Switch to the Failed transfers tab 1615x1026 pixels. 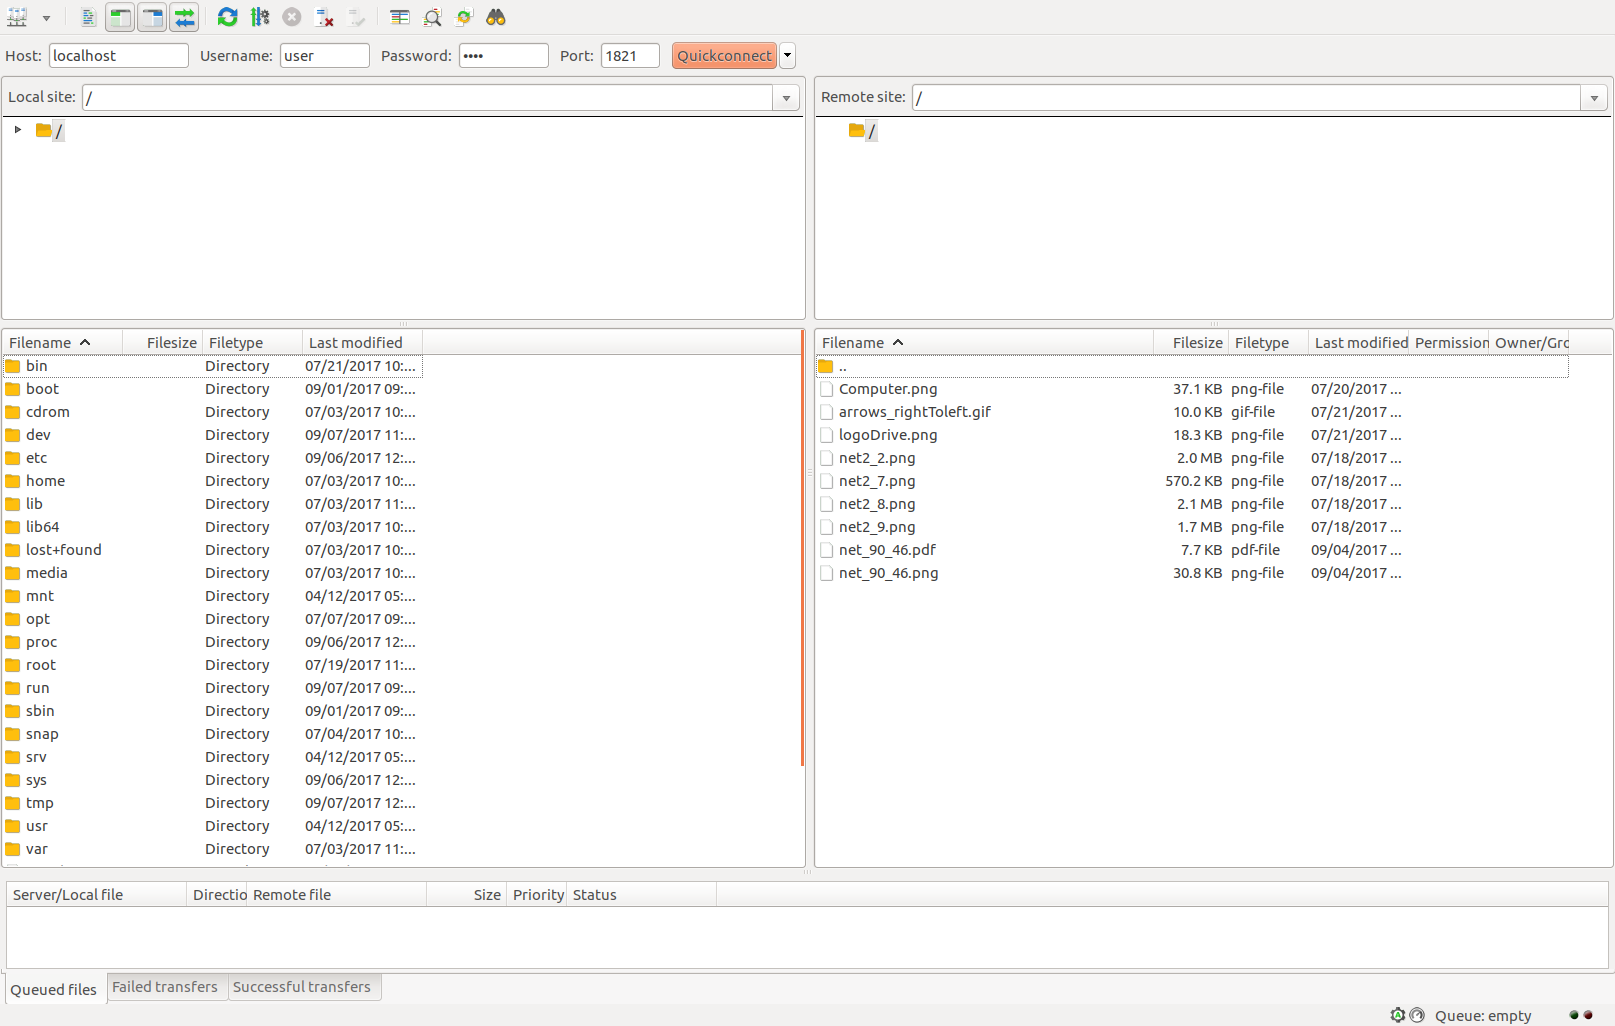click(x=165, y=987)
